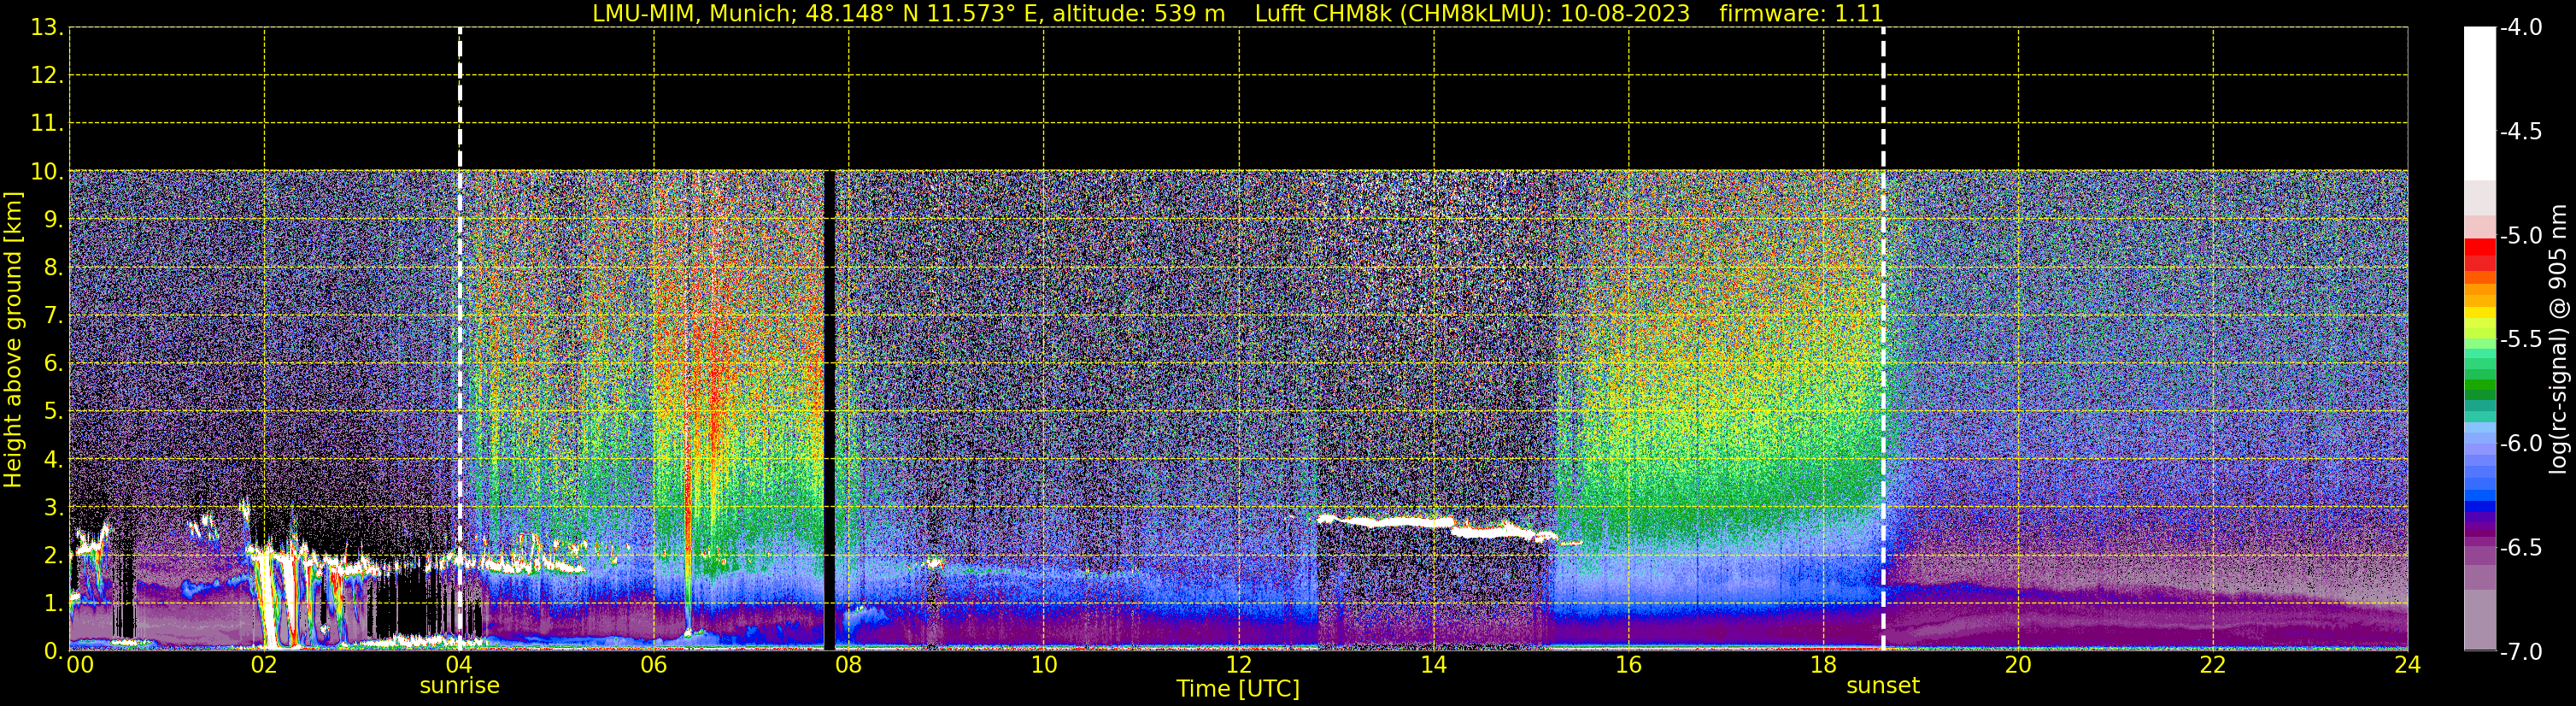
Task: Click the 22 tick label on the time axis
Action: click(x=2213, y=665)
